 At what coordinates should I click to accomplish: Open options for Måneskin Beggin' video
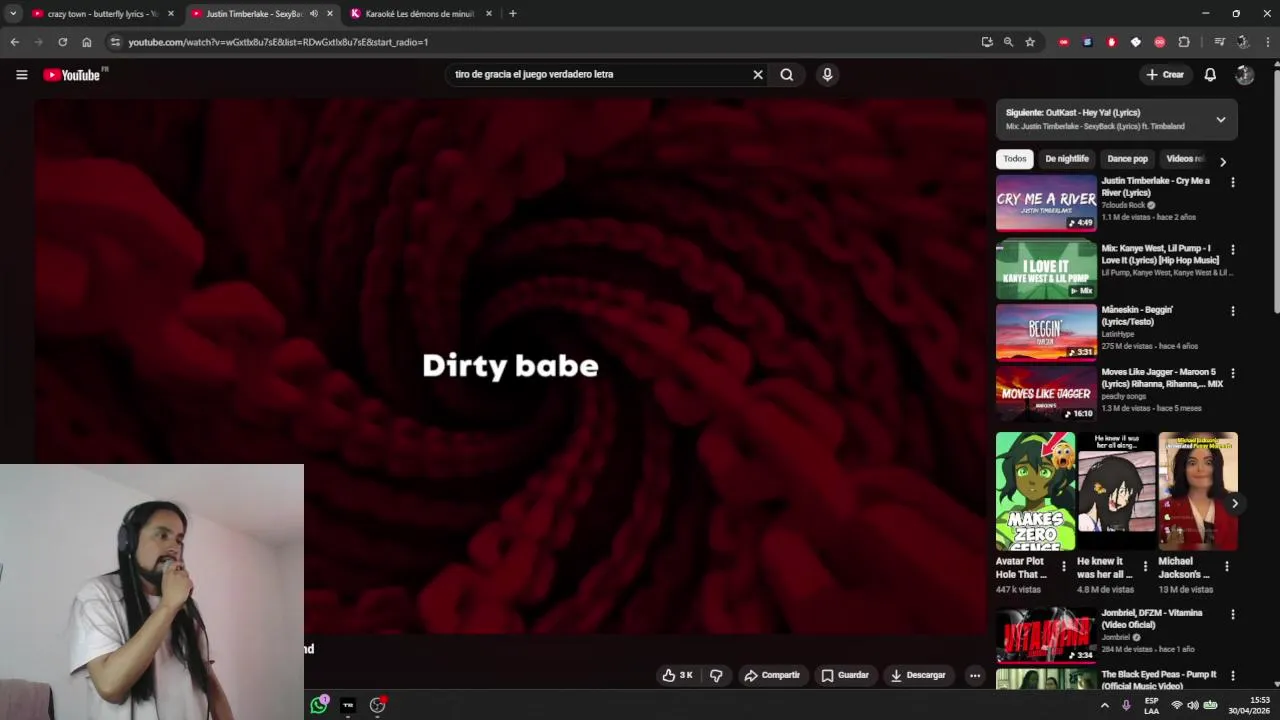tap(1232, 312)
